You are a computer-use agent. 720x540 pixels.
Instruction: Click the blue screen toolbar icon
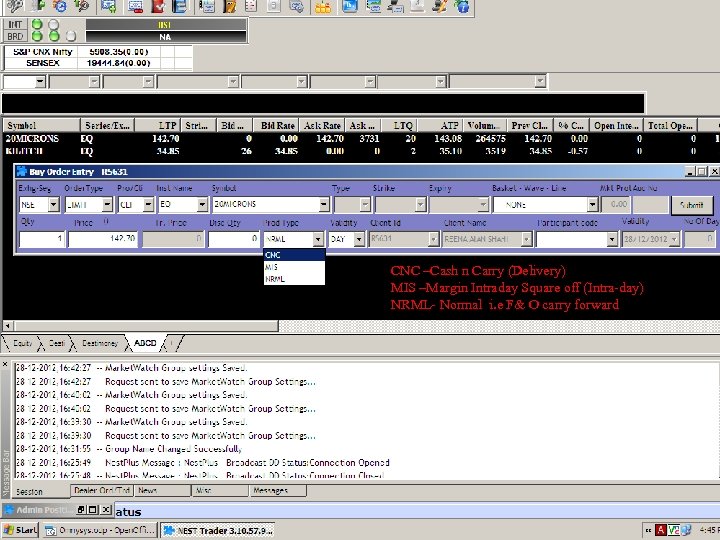(x=350, y=6)
